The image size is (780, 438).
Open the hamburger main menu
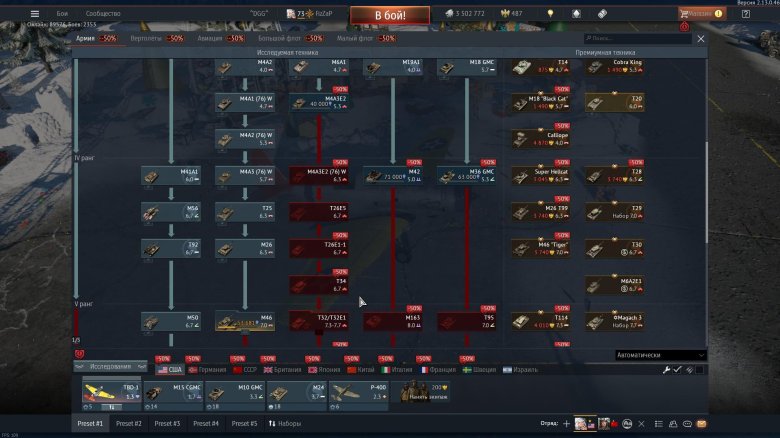pyautogui.click(x=34, y=14)
